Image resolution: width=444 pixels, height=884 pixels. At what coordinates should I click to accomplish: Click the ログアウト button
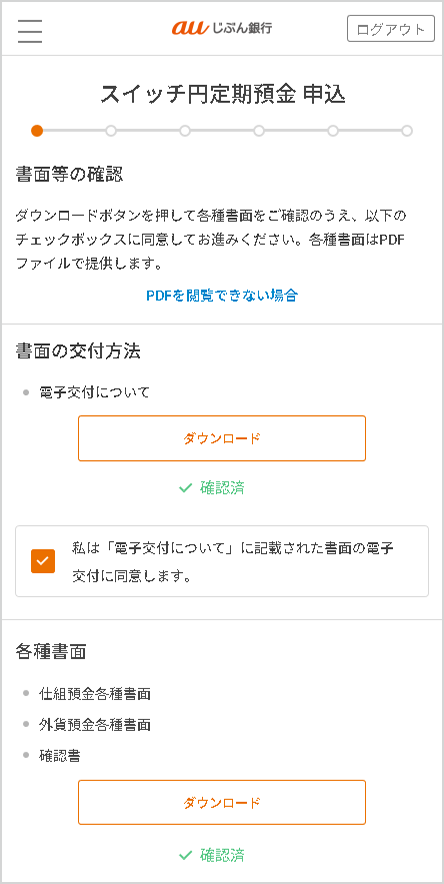coord(390,29)
